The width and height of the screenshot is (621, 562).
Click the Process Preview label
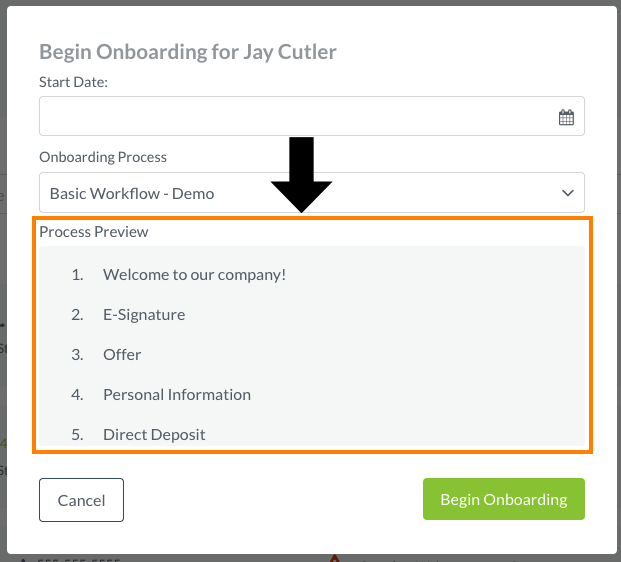click(93, 232)
